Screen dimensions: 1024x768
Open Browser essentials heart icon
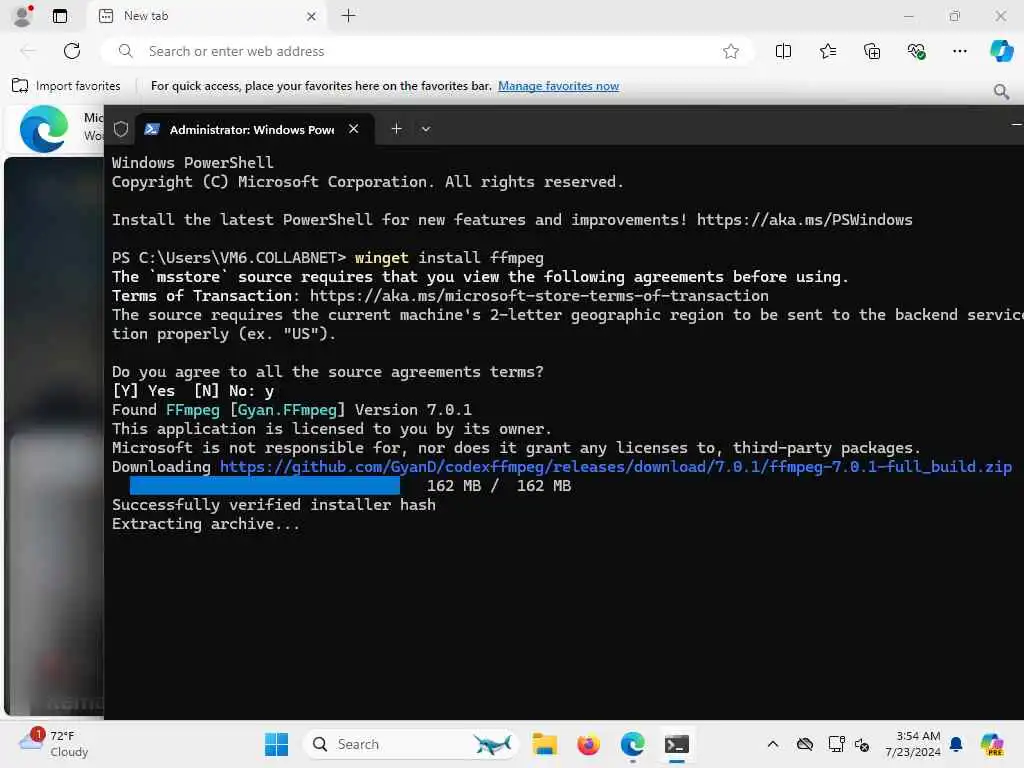point(916,51)
